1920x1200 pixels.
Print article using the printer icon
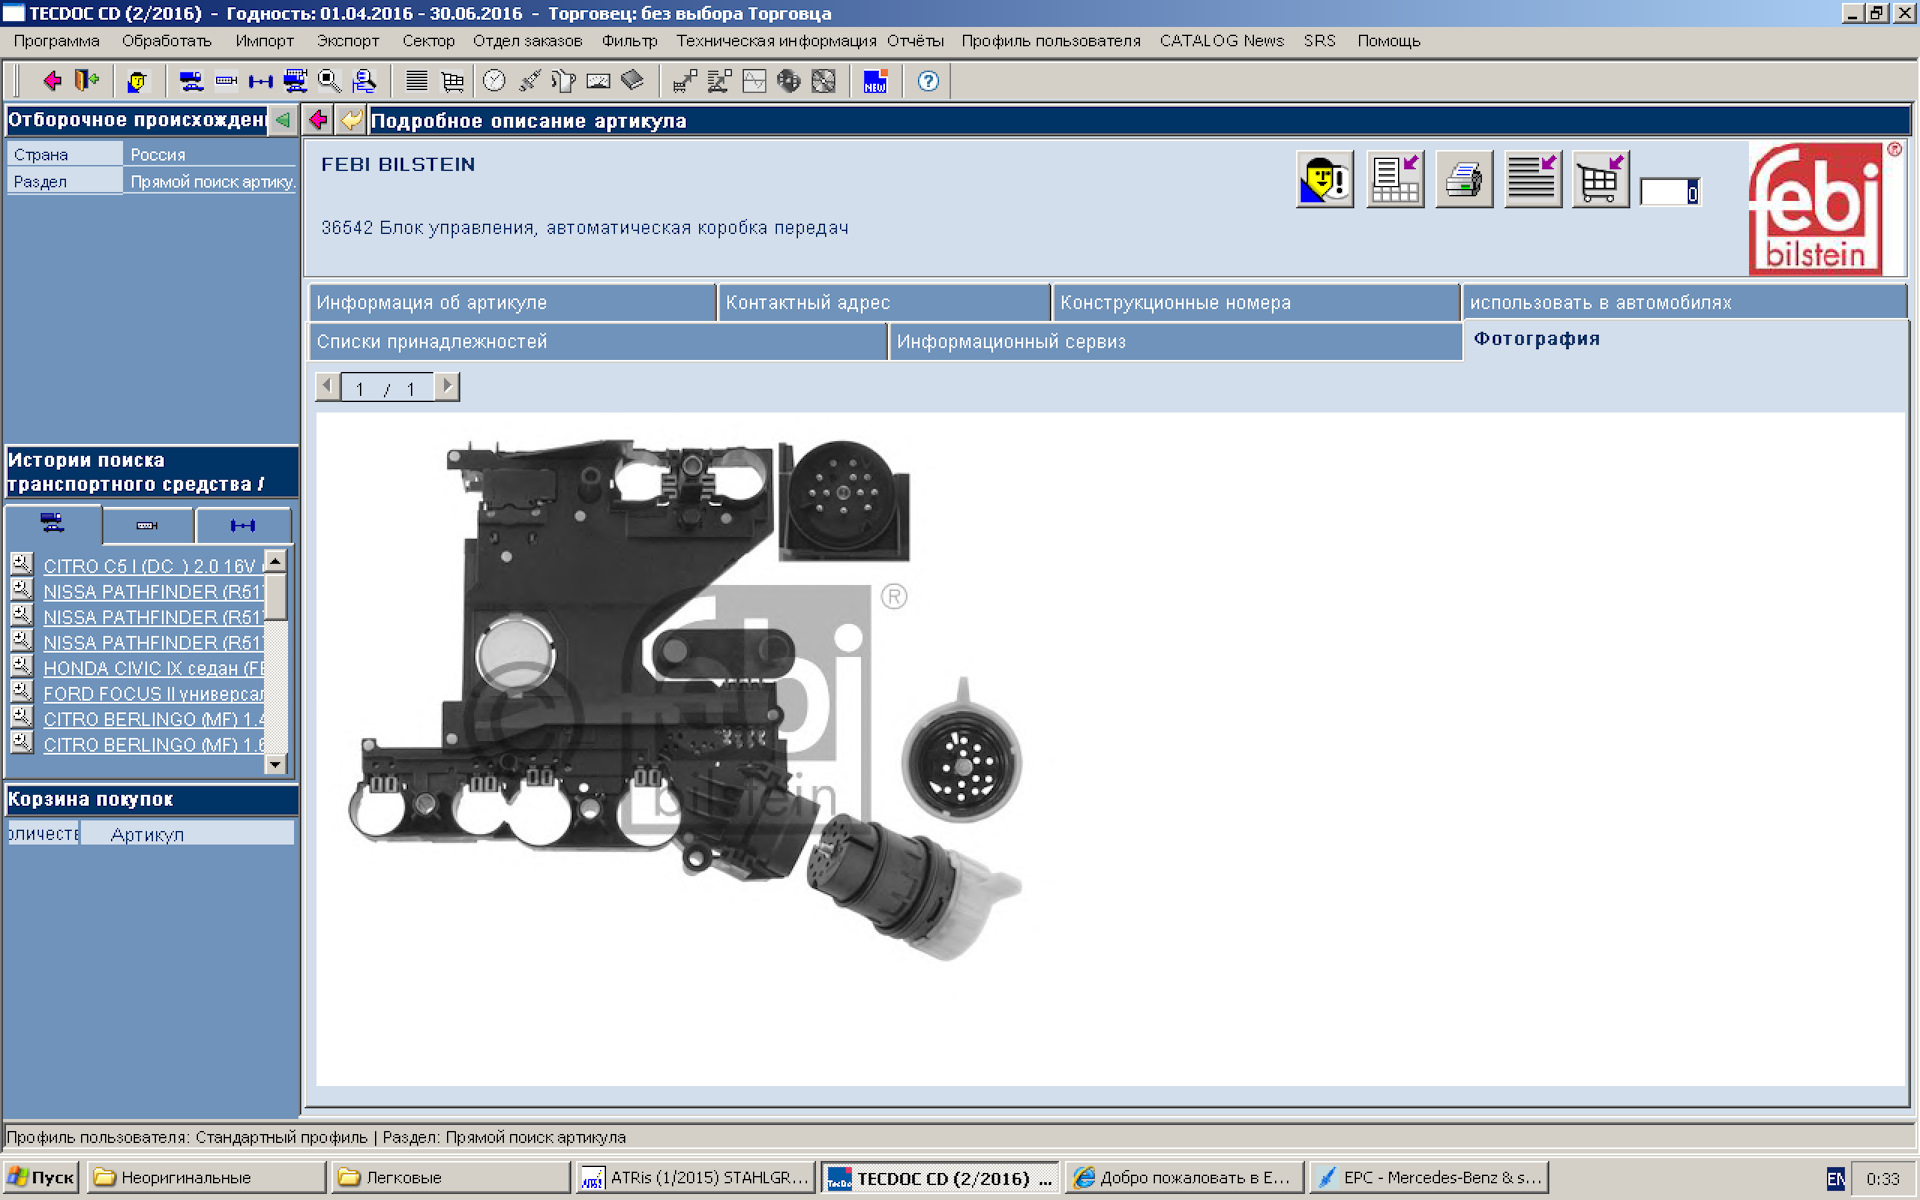pyautogui.click(x=1464, y=180)
